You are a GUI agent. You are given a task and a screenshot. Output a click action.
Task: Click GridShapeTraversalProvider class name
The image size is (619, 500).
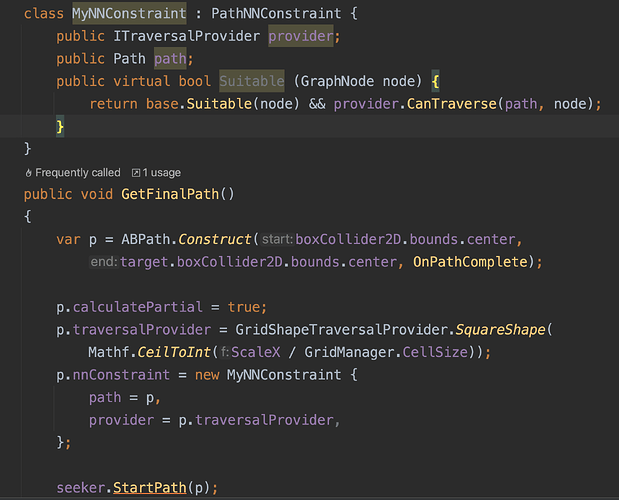(341, 330)
